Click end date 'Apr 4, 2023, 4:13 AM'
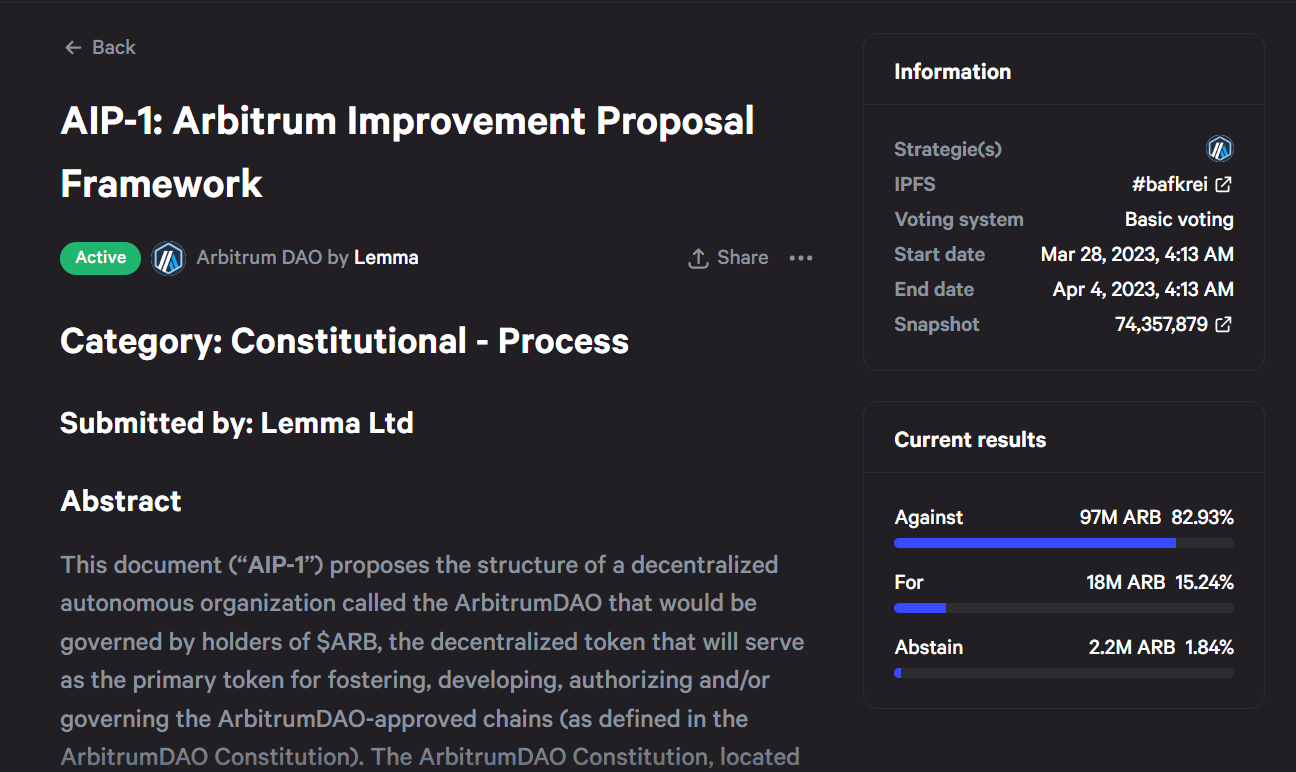The width and height of the screenshot is (1296, 772). (x=1143, y=289)
